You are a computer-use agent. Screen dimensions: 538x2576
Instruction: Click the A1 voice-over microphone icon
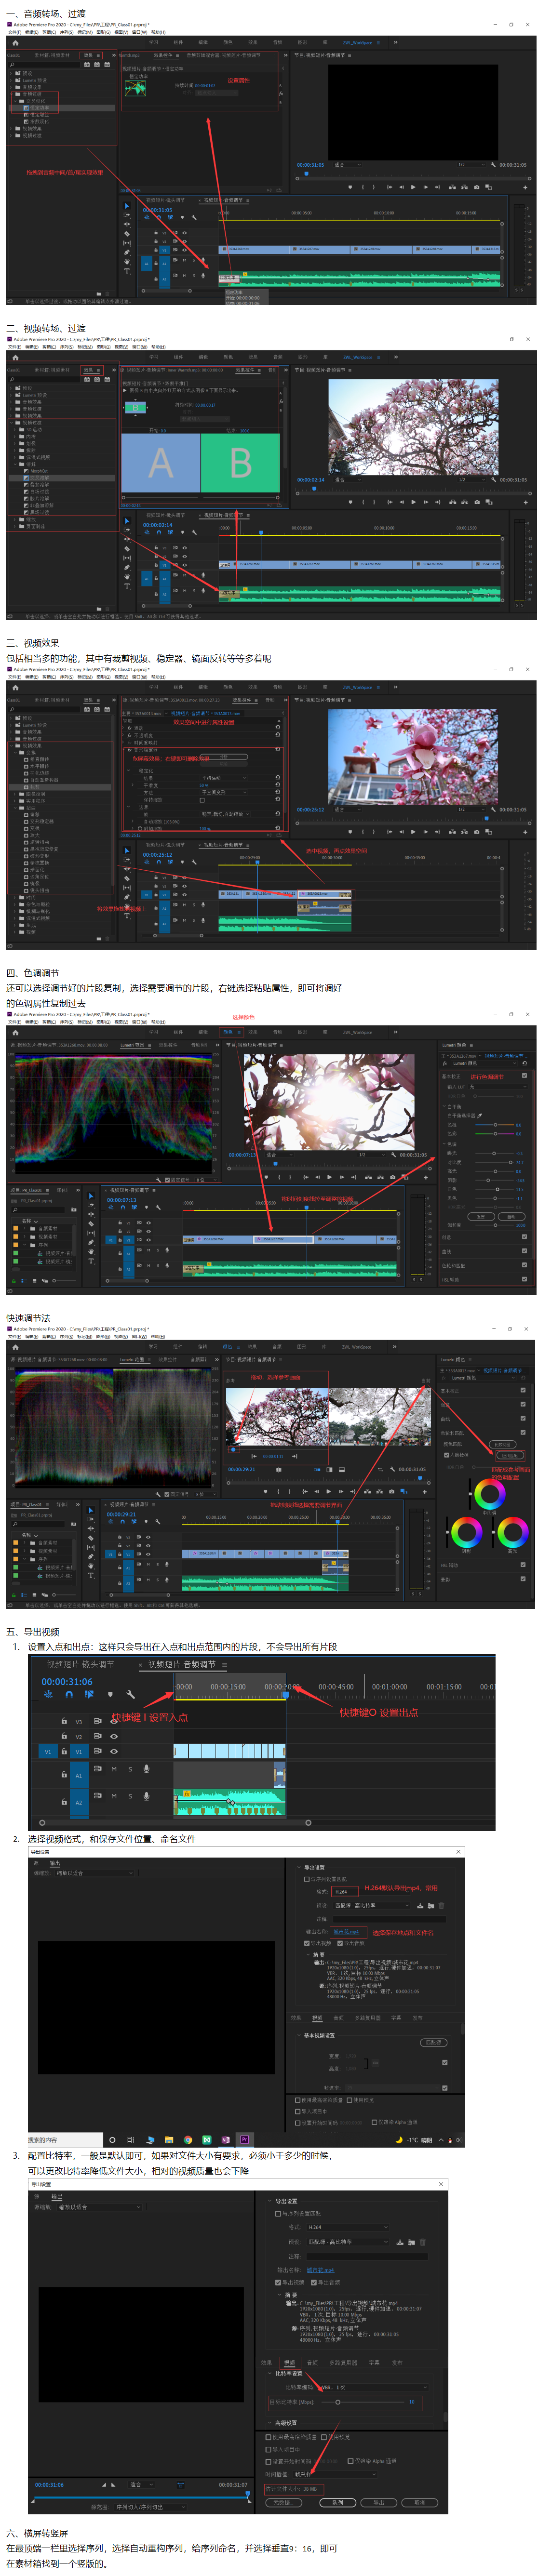click(146, 1768)
